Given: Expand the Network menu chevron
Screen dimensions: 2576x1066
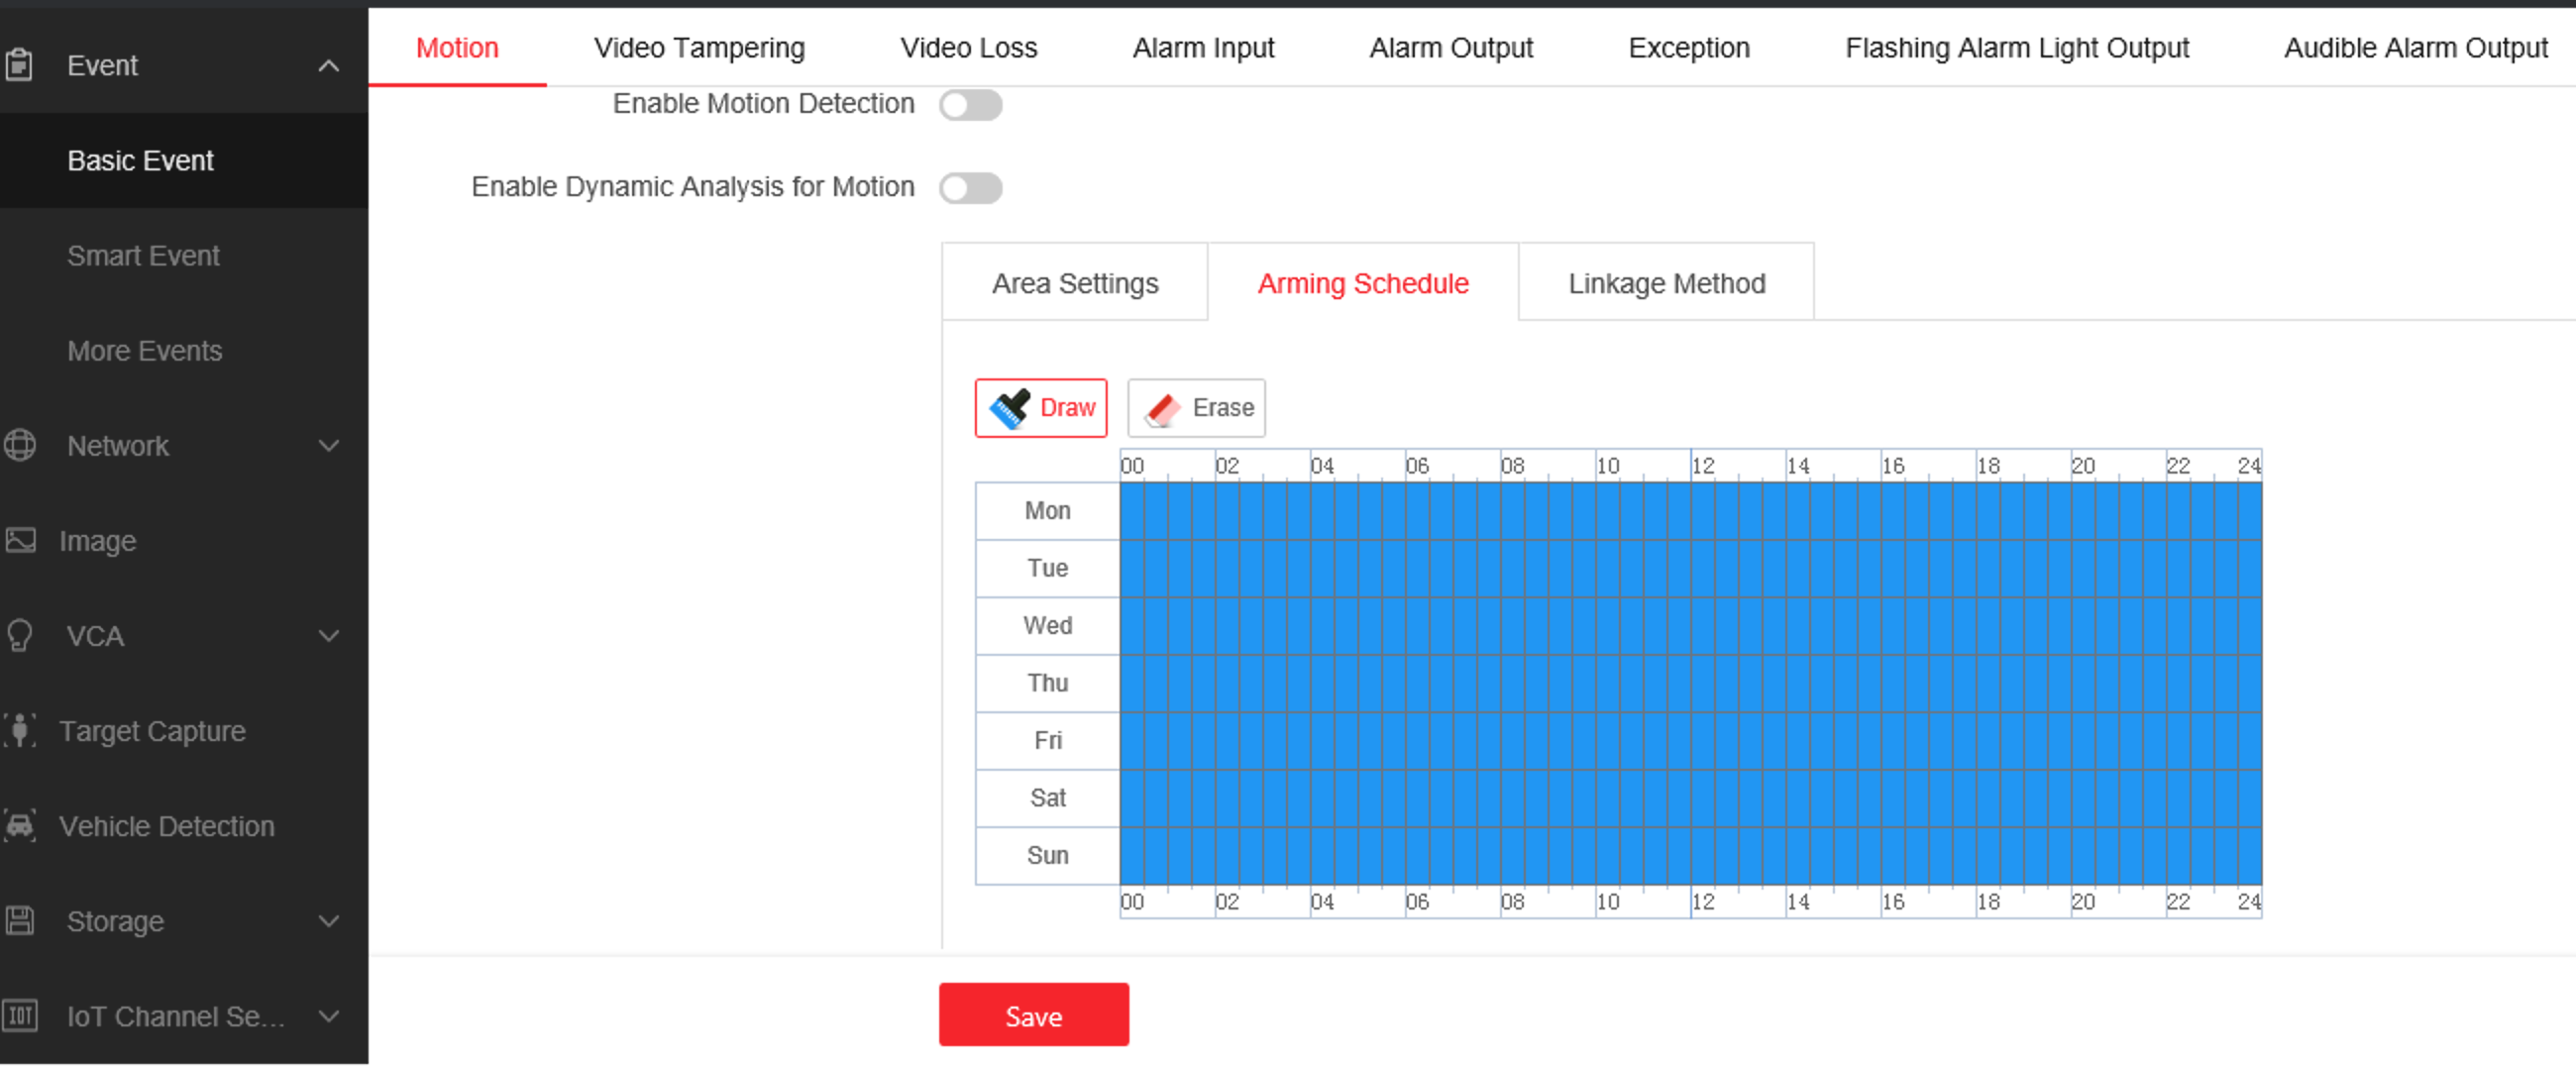Looking at the screenshot, I should pos(328,445).
